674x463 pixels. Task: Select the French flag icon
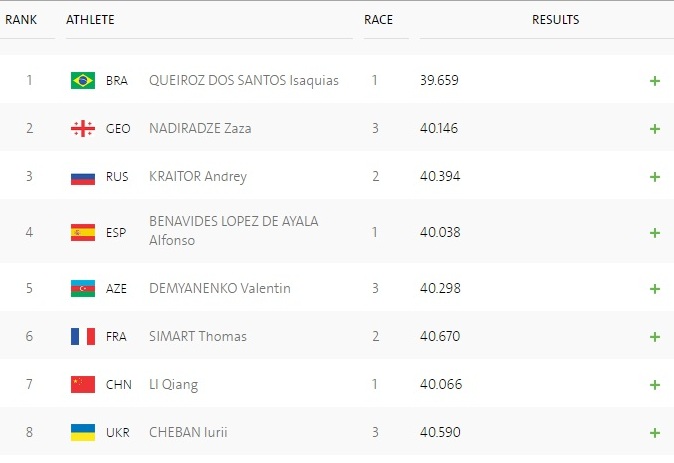click(83, 337)
